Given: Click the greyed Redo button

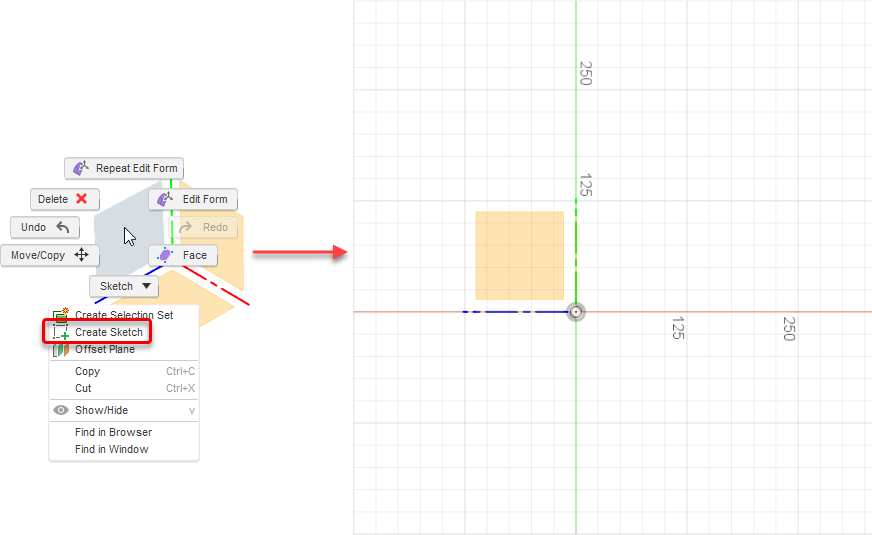Looking at the screenshot, I should click(203, 227).
